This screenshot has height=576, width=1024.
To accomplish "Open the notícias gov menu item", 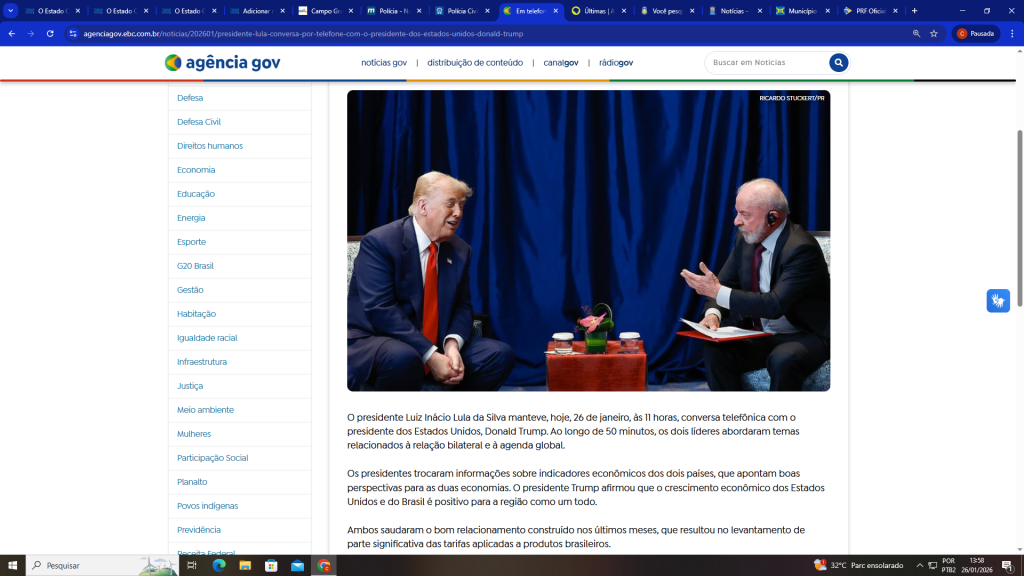I will (x=384, y=63).
